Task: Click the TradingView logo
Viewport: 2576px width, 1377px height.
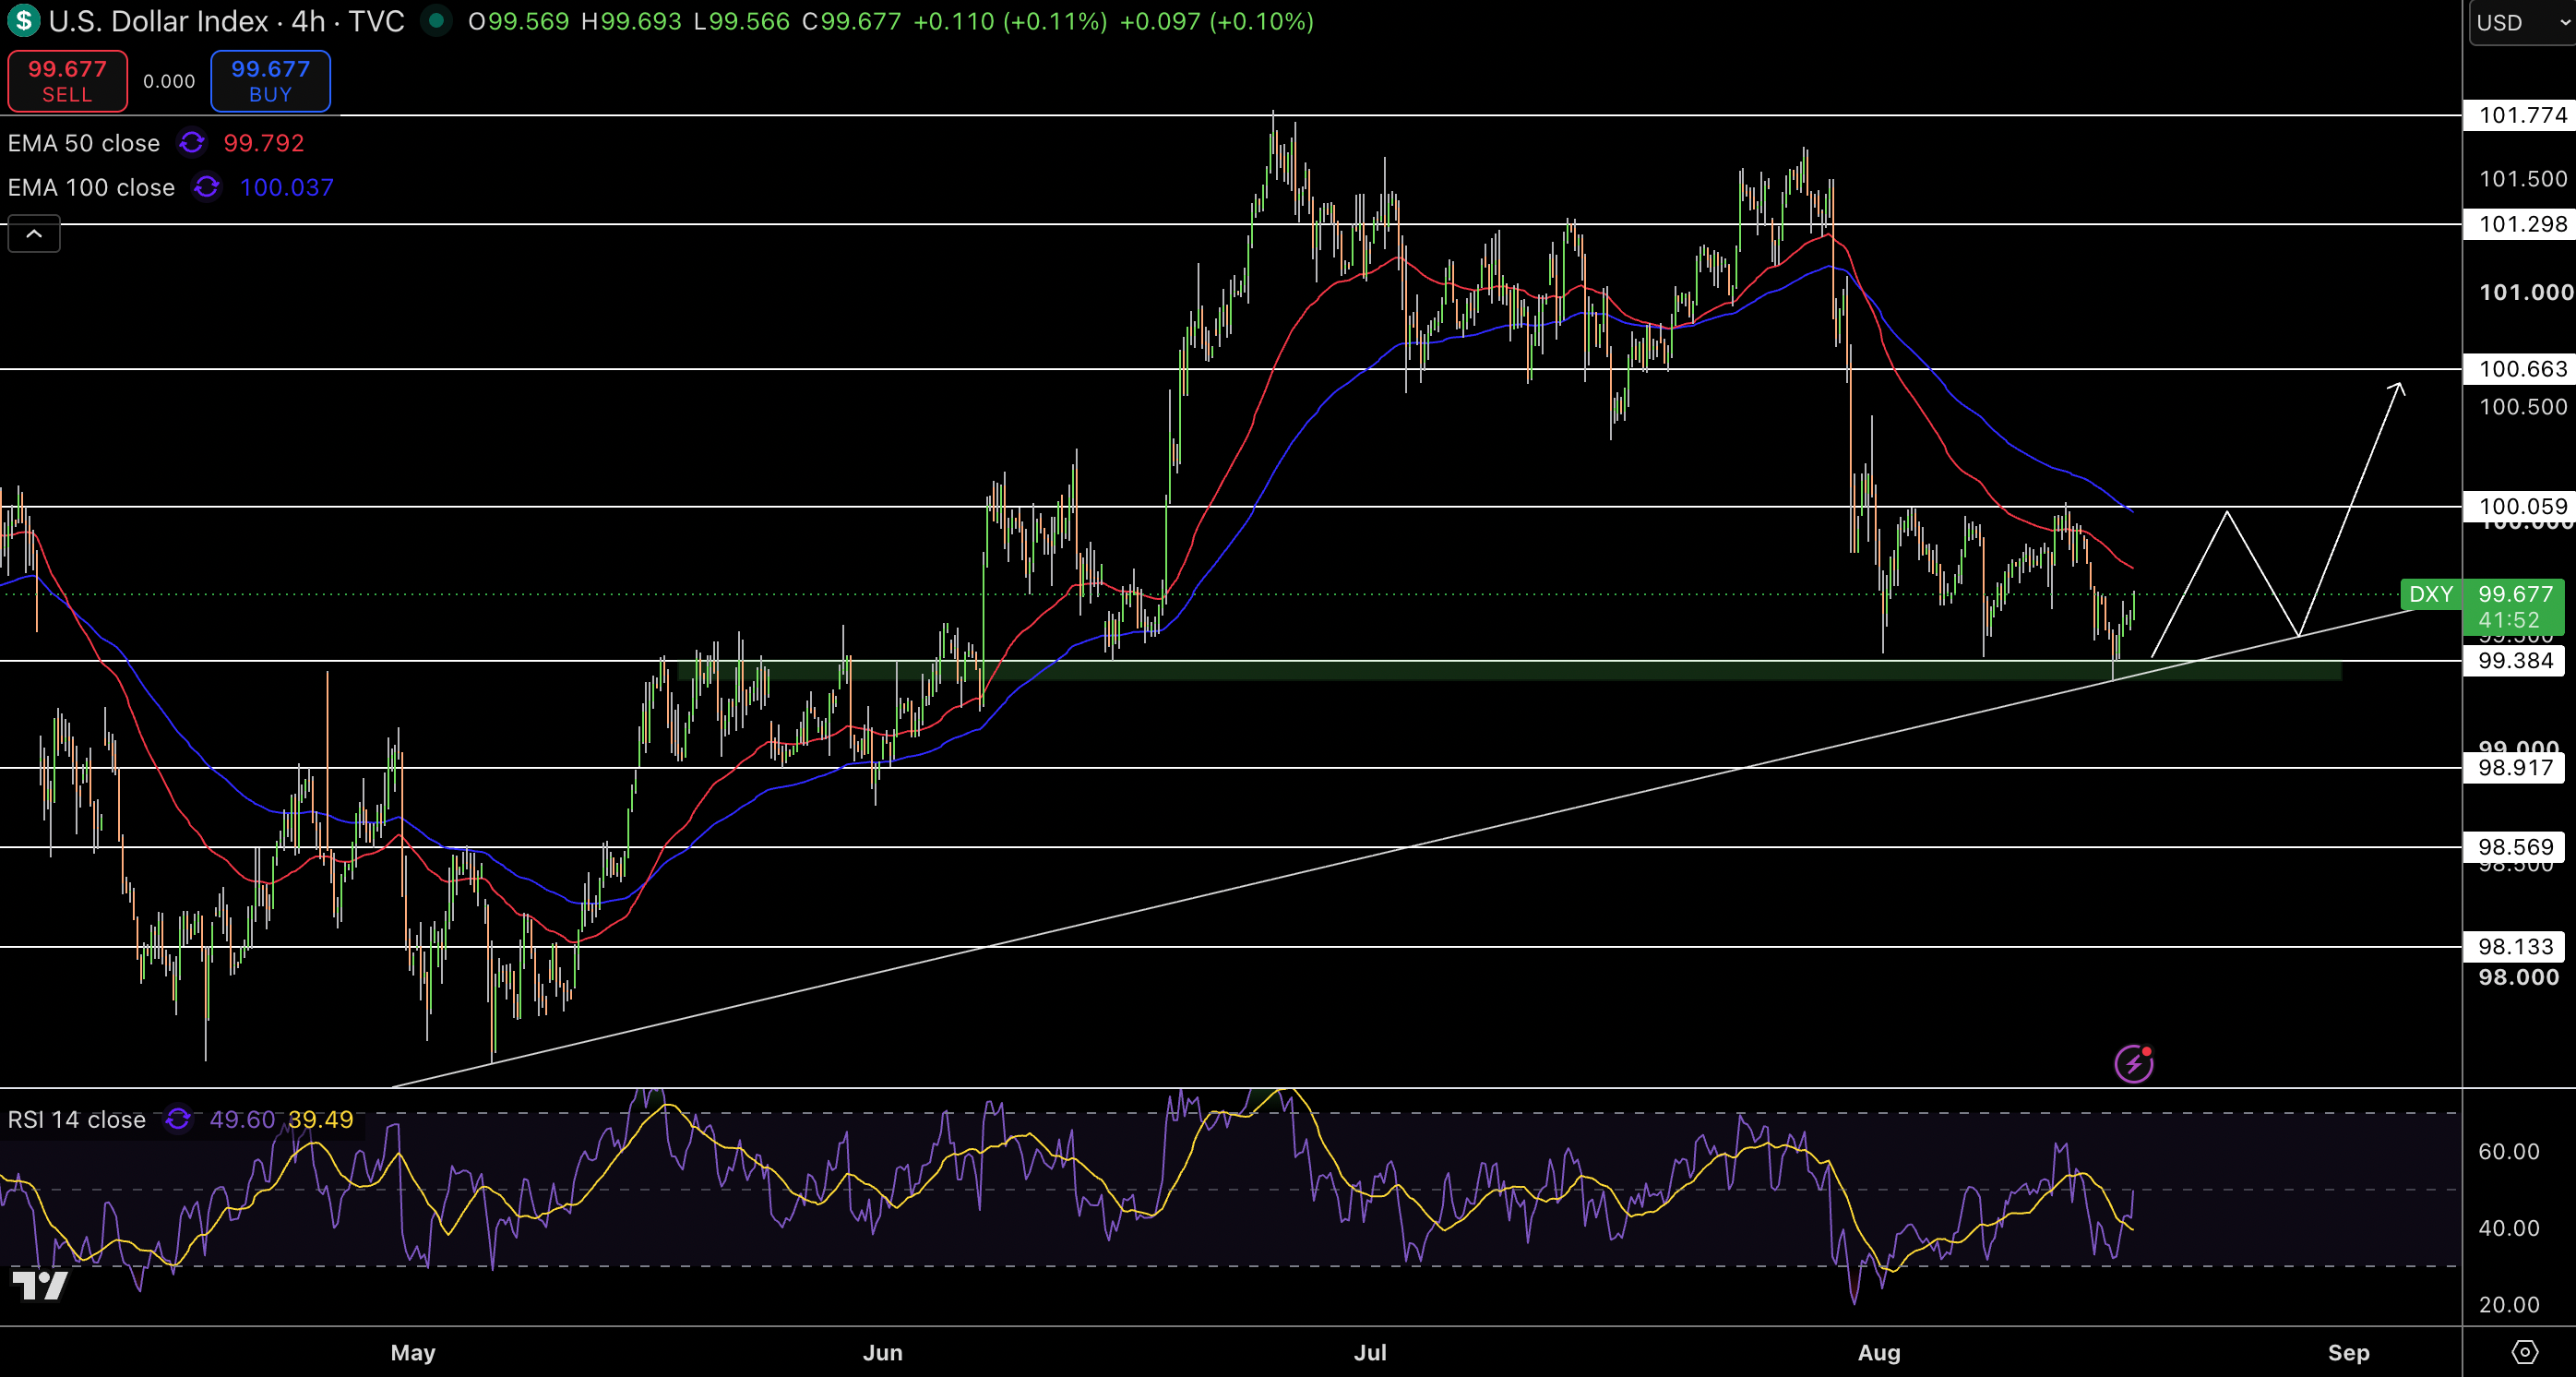Action: [x=39, y=1285]
